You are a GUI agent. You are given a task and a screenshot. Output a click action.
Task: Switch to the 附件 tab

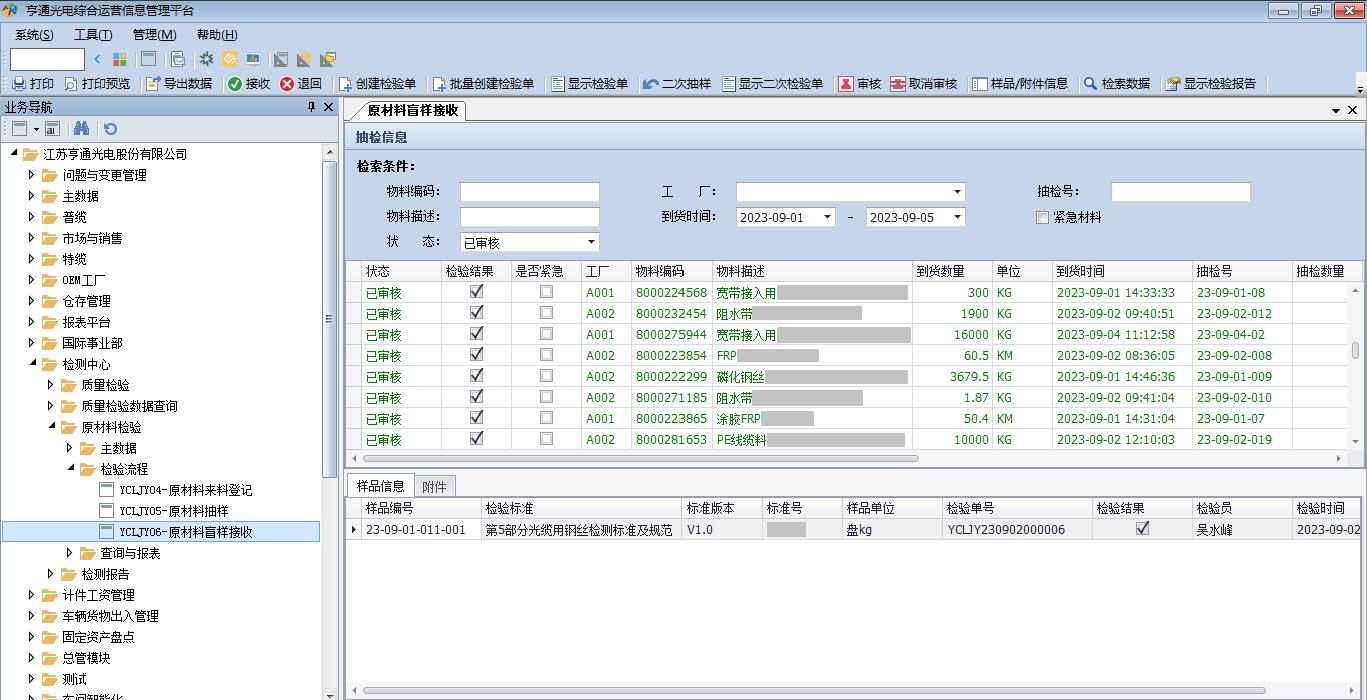tap(434, 486)
